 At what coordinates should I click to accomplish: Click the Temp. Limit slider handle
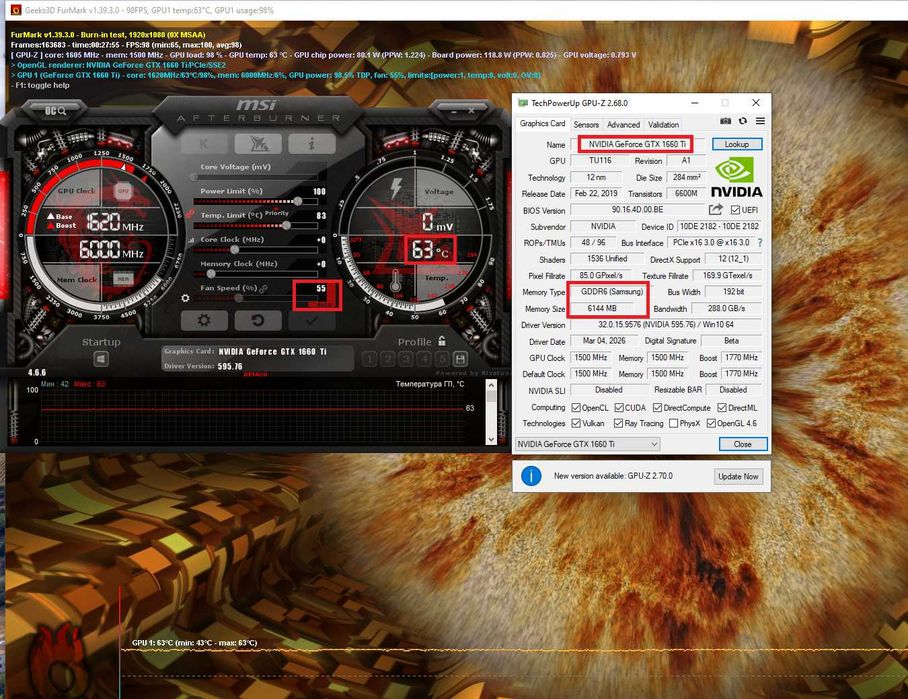click(x=286, y=225)
